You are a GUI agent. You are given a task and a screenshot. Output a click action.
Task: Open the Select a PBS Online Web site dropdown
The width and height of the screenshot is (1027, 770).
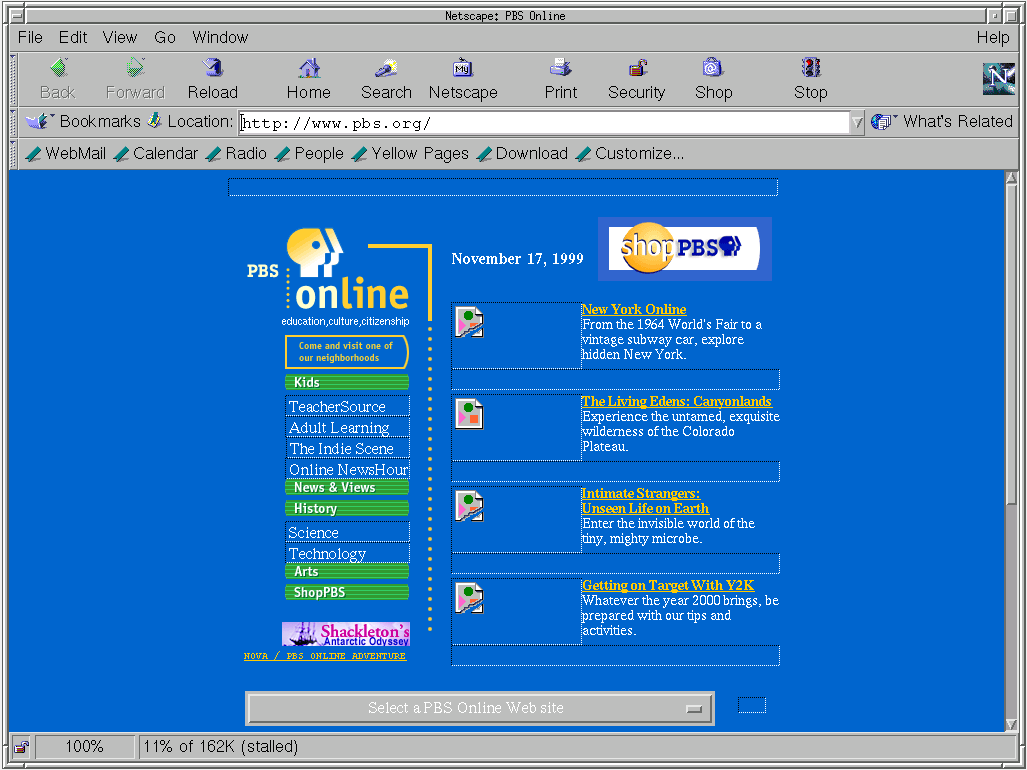tap(480, 708)
